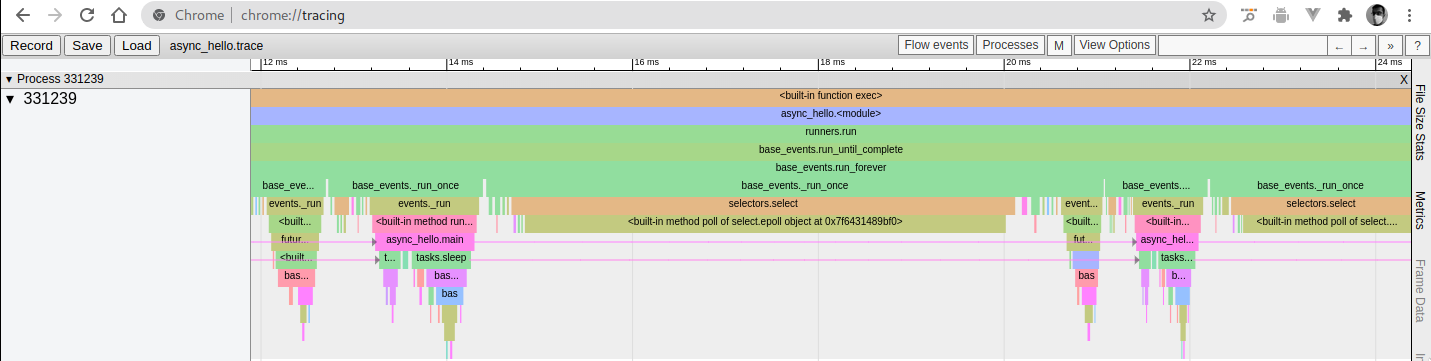Screen dimensions: 1431x361
Task: Collapse thread 331239 track
Action: pos(10,99)
